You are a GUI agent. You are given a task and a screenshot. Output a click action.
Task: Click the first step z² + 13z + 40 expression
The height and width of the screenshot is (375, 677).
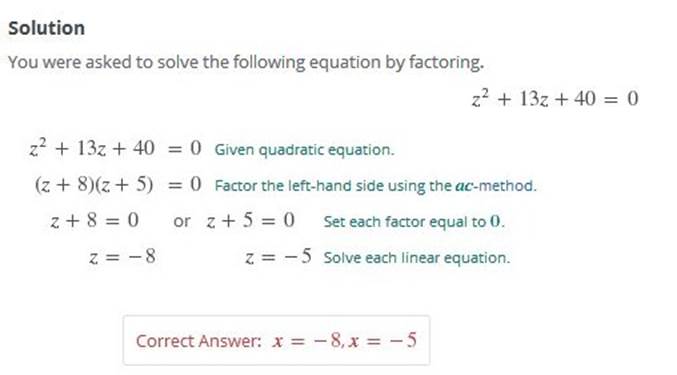point(92,148)
